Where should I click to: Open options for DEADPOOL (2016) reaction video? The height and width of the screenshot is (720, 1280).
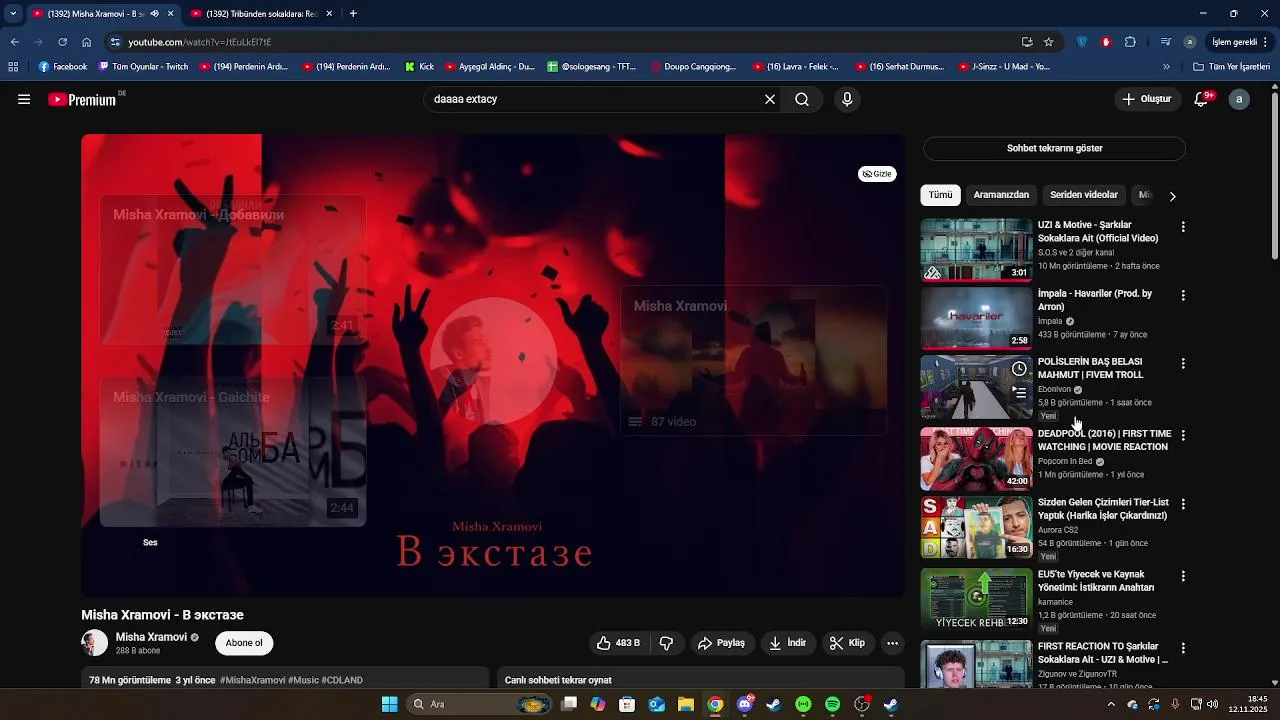[x=1183, y=435]
